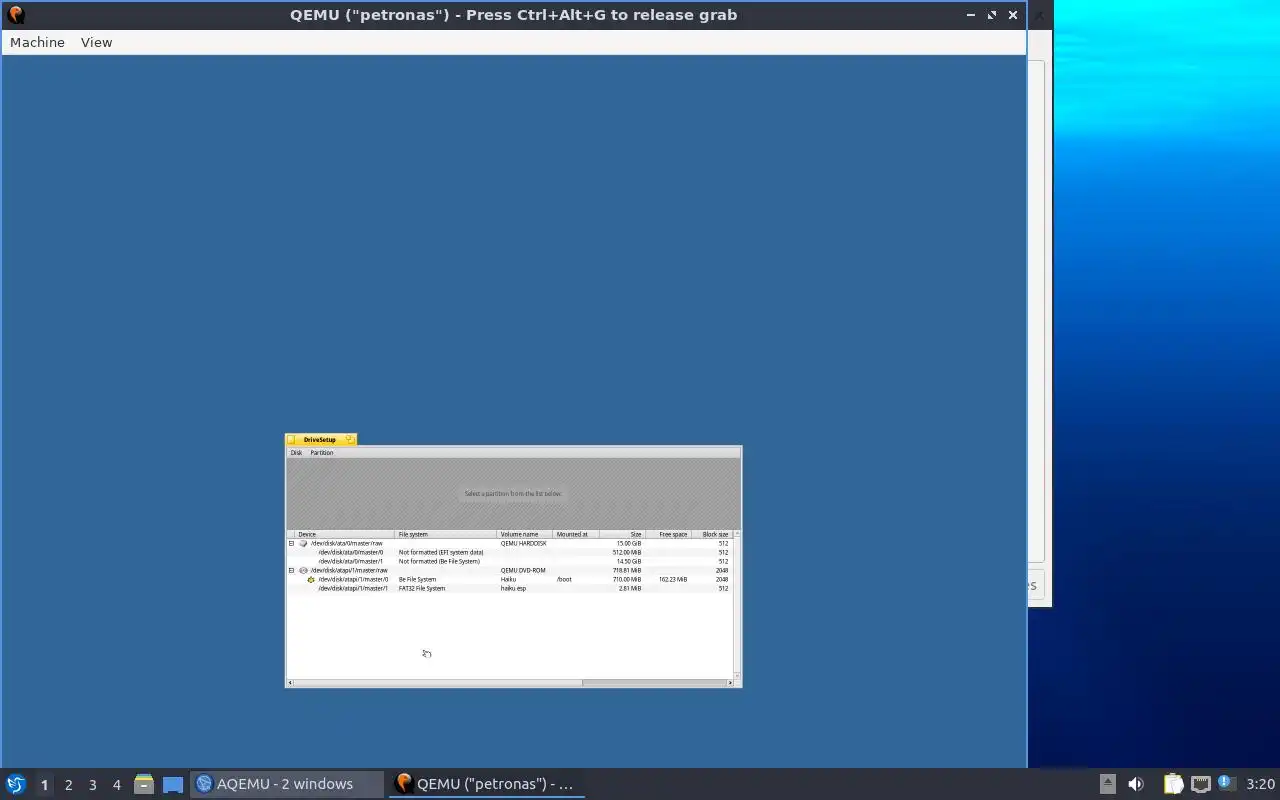Image resolution: width=1280 pixels, height=800 pixels.
Task: Click the clock showing 3:20
Action: 1260,784
